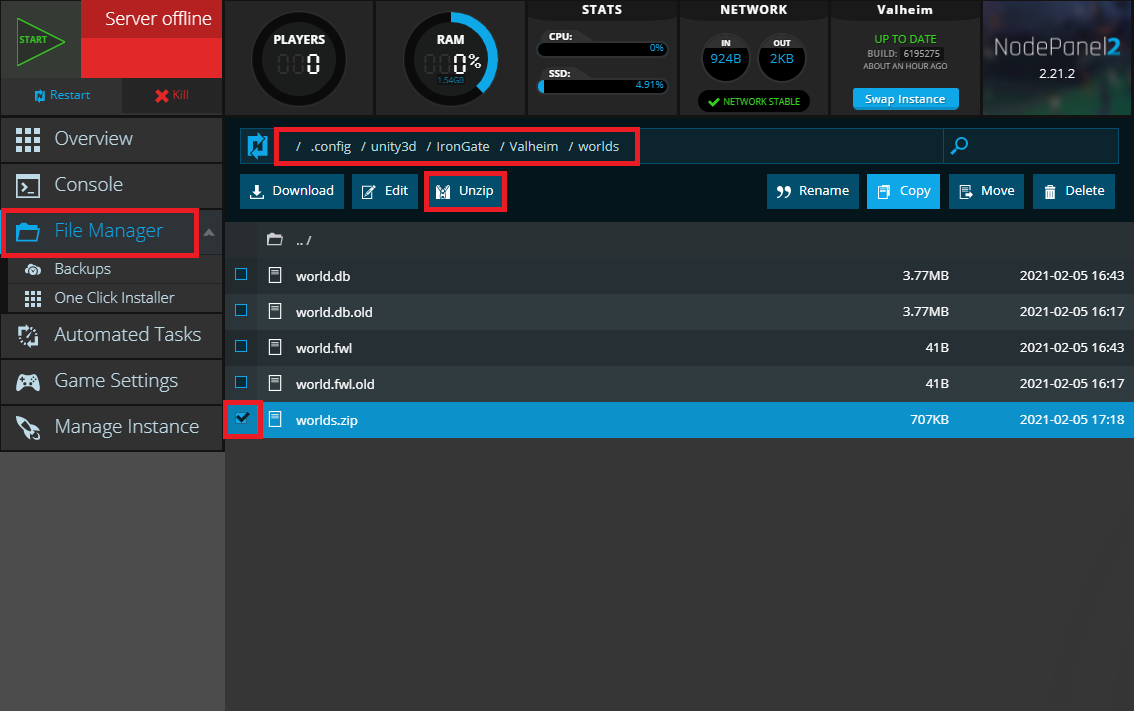
Task: Download the selected file
Action: (292, 191)
